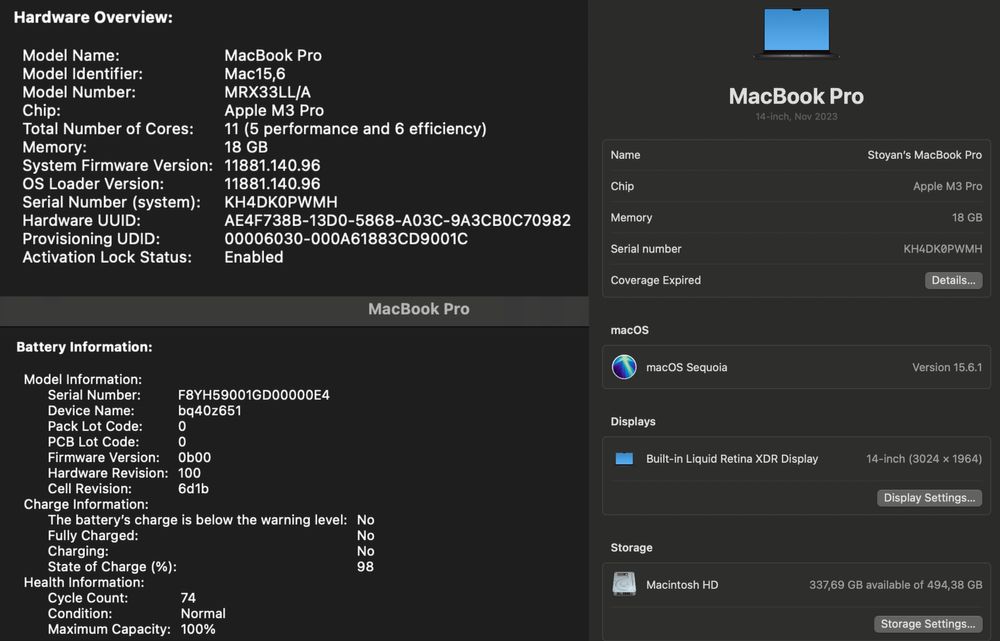Click the Maximum Capacity '100%' value

pos(198,630)
